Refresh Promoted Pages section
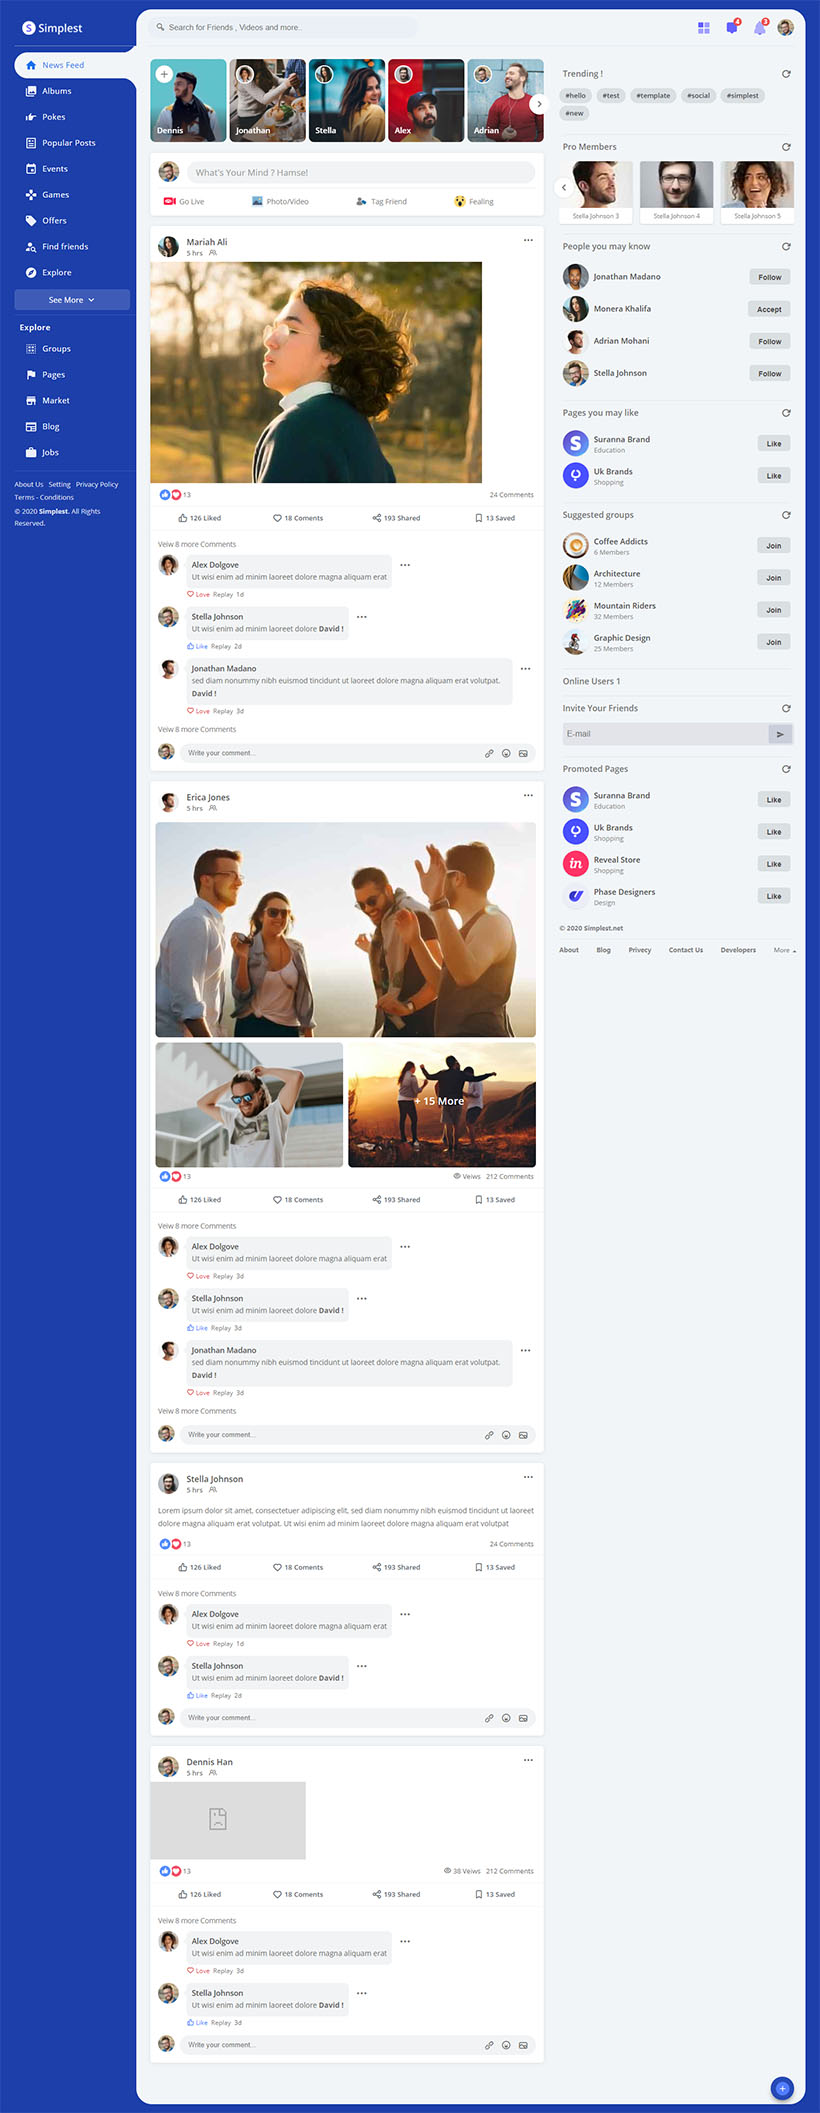This screenshot has height=2113, width=820. click(x=786, y=769)
